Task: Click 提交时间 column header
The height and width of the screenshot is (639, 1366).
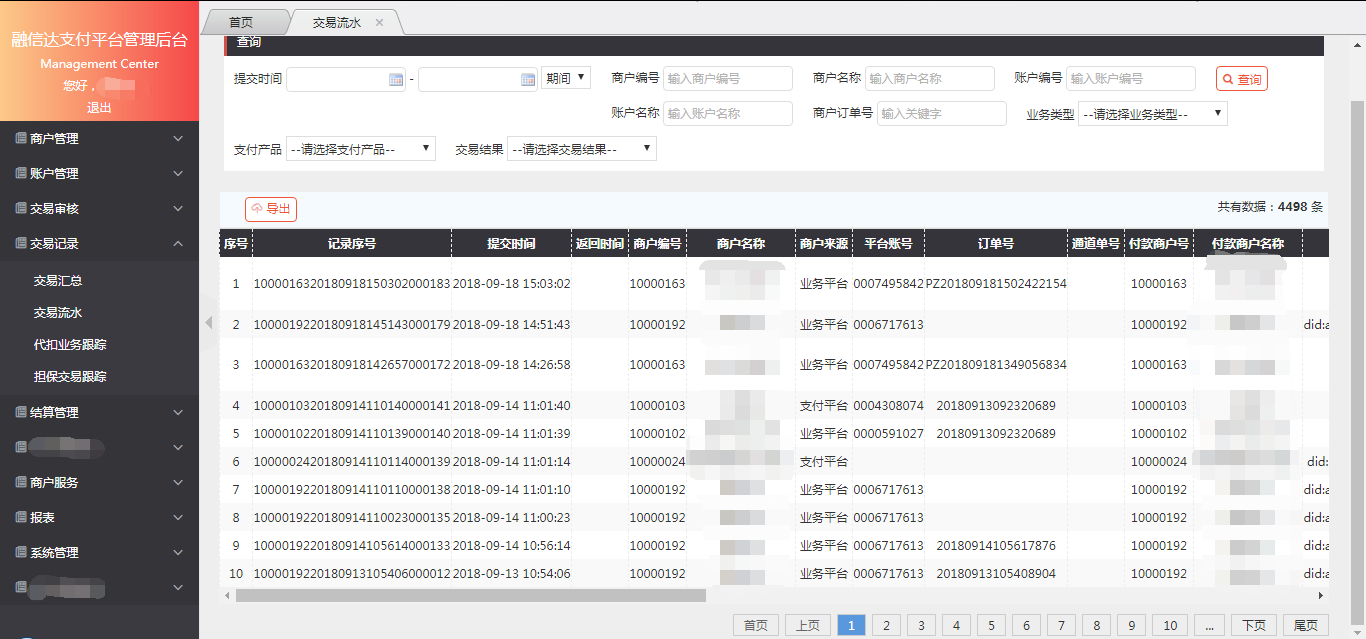Action: (x=511, y=243)
